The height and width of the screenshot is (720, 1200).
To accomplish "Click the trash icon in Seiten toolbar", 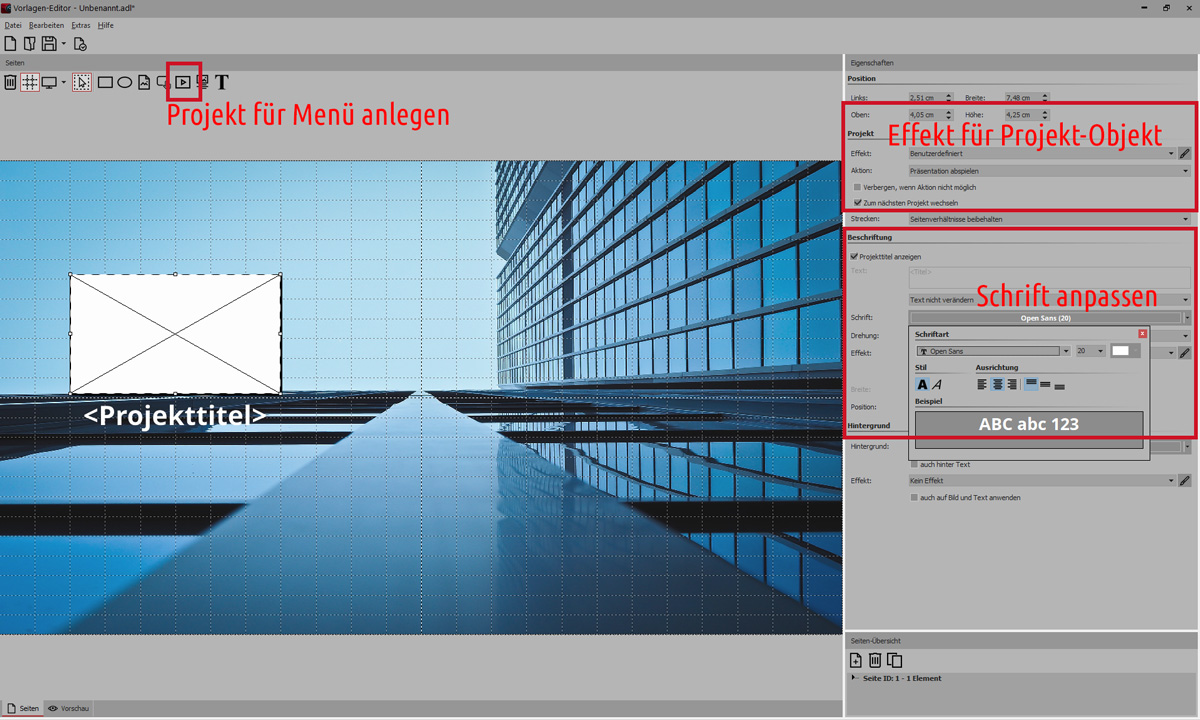I will (10, 82).
